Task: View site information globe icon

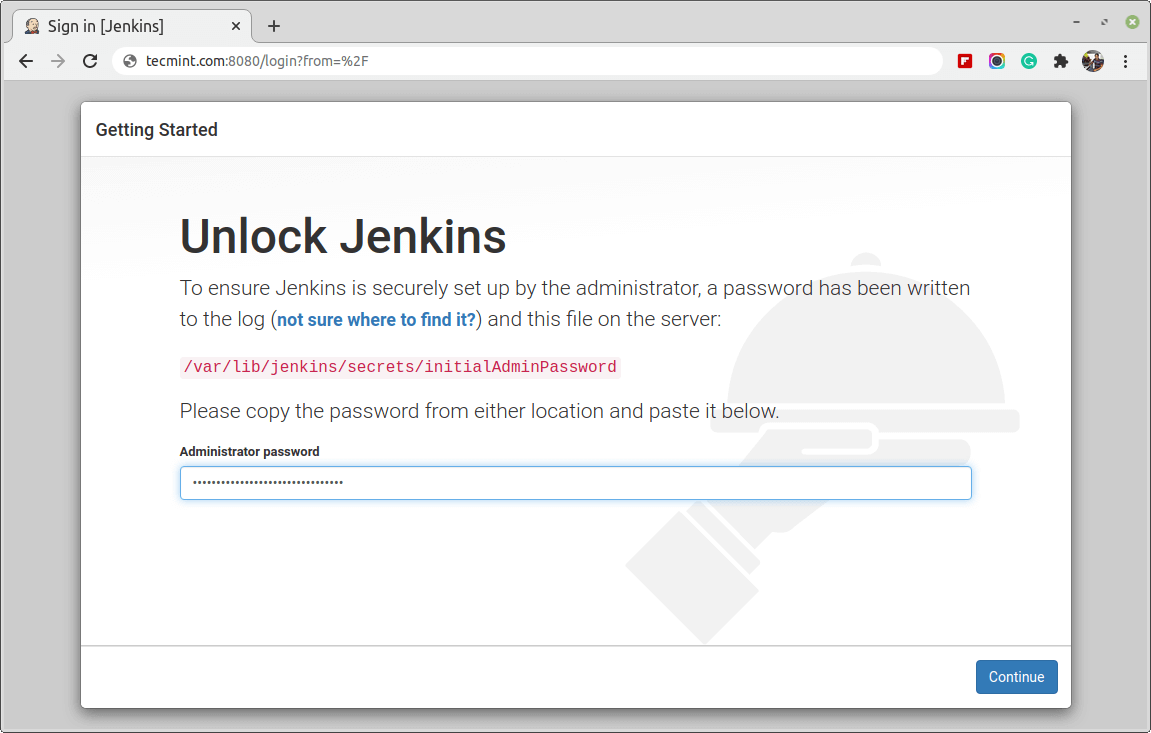Action: coord(129,61)
